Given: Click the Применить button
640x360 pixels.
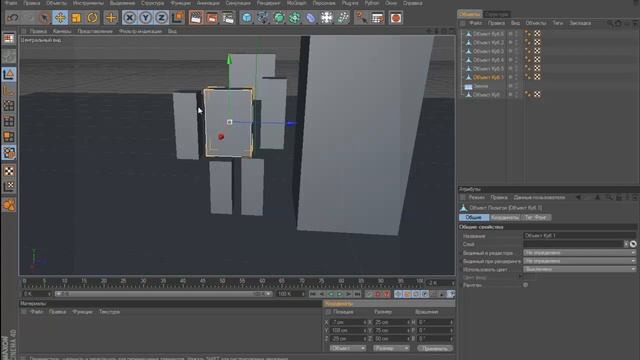Looking at the screenshot, I should point(435,348).
